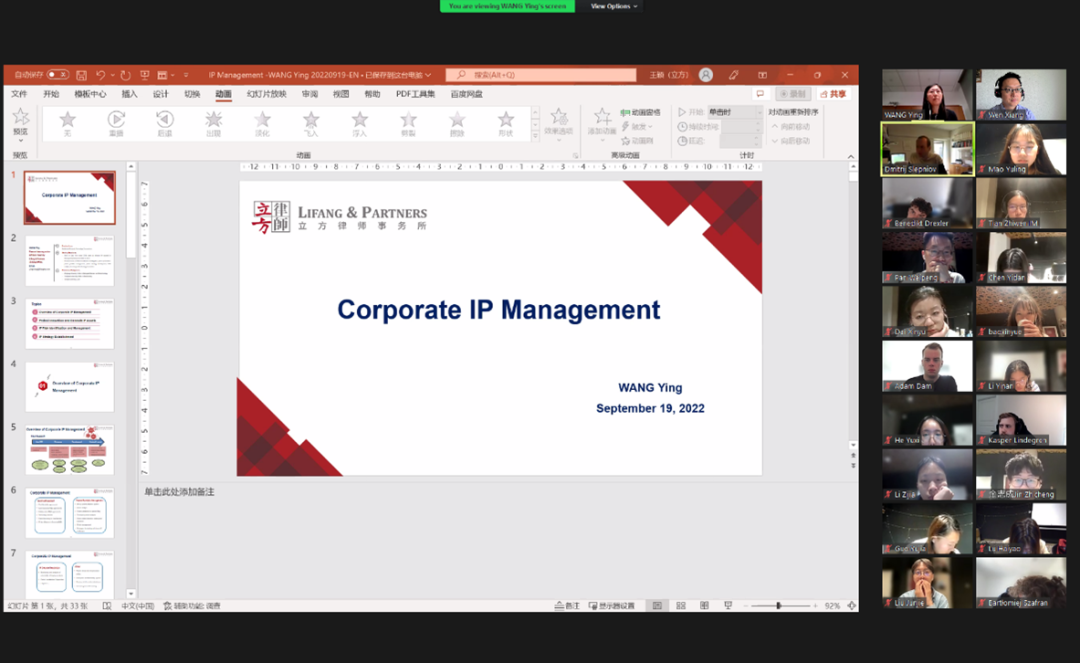The image size is (1080, 663).
Task: Click the Undo arrow icon
Action: (x=100, y=75)
